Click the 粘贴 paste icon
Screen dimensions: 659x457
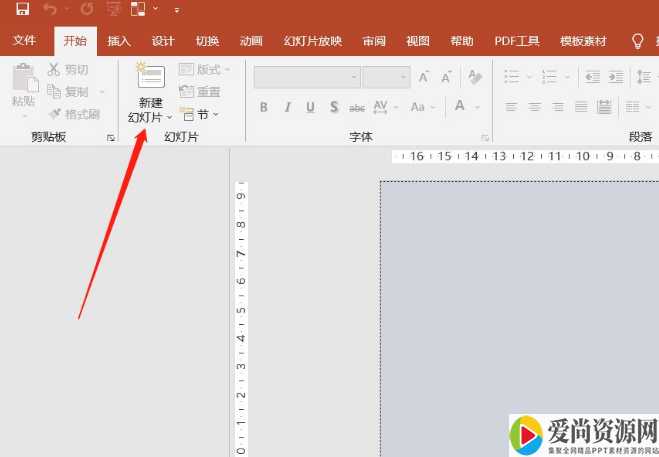pos(25,78)
